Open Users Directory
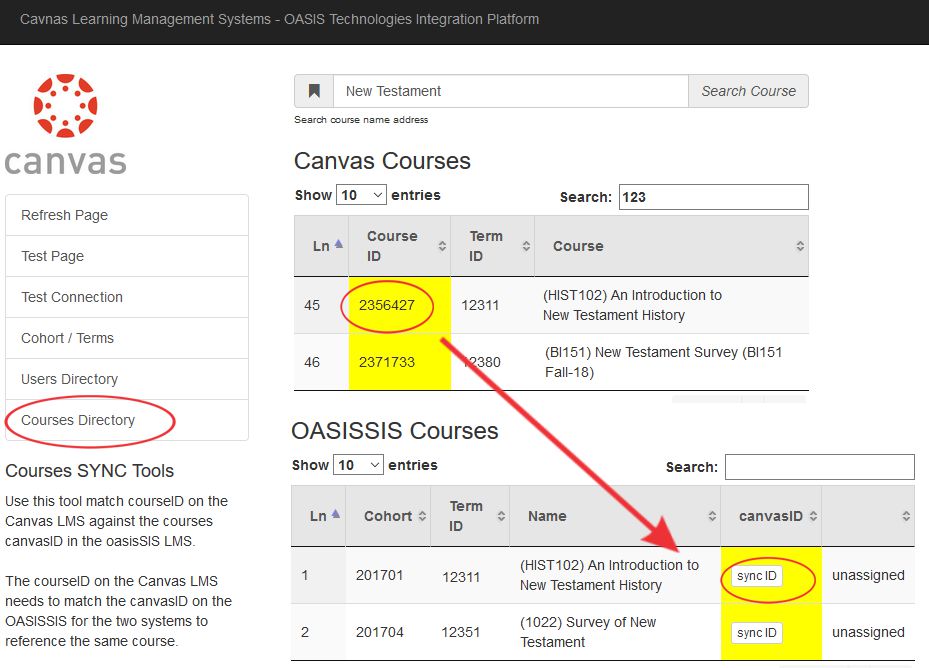The image size is (929, 668). point(127,379)
